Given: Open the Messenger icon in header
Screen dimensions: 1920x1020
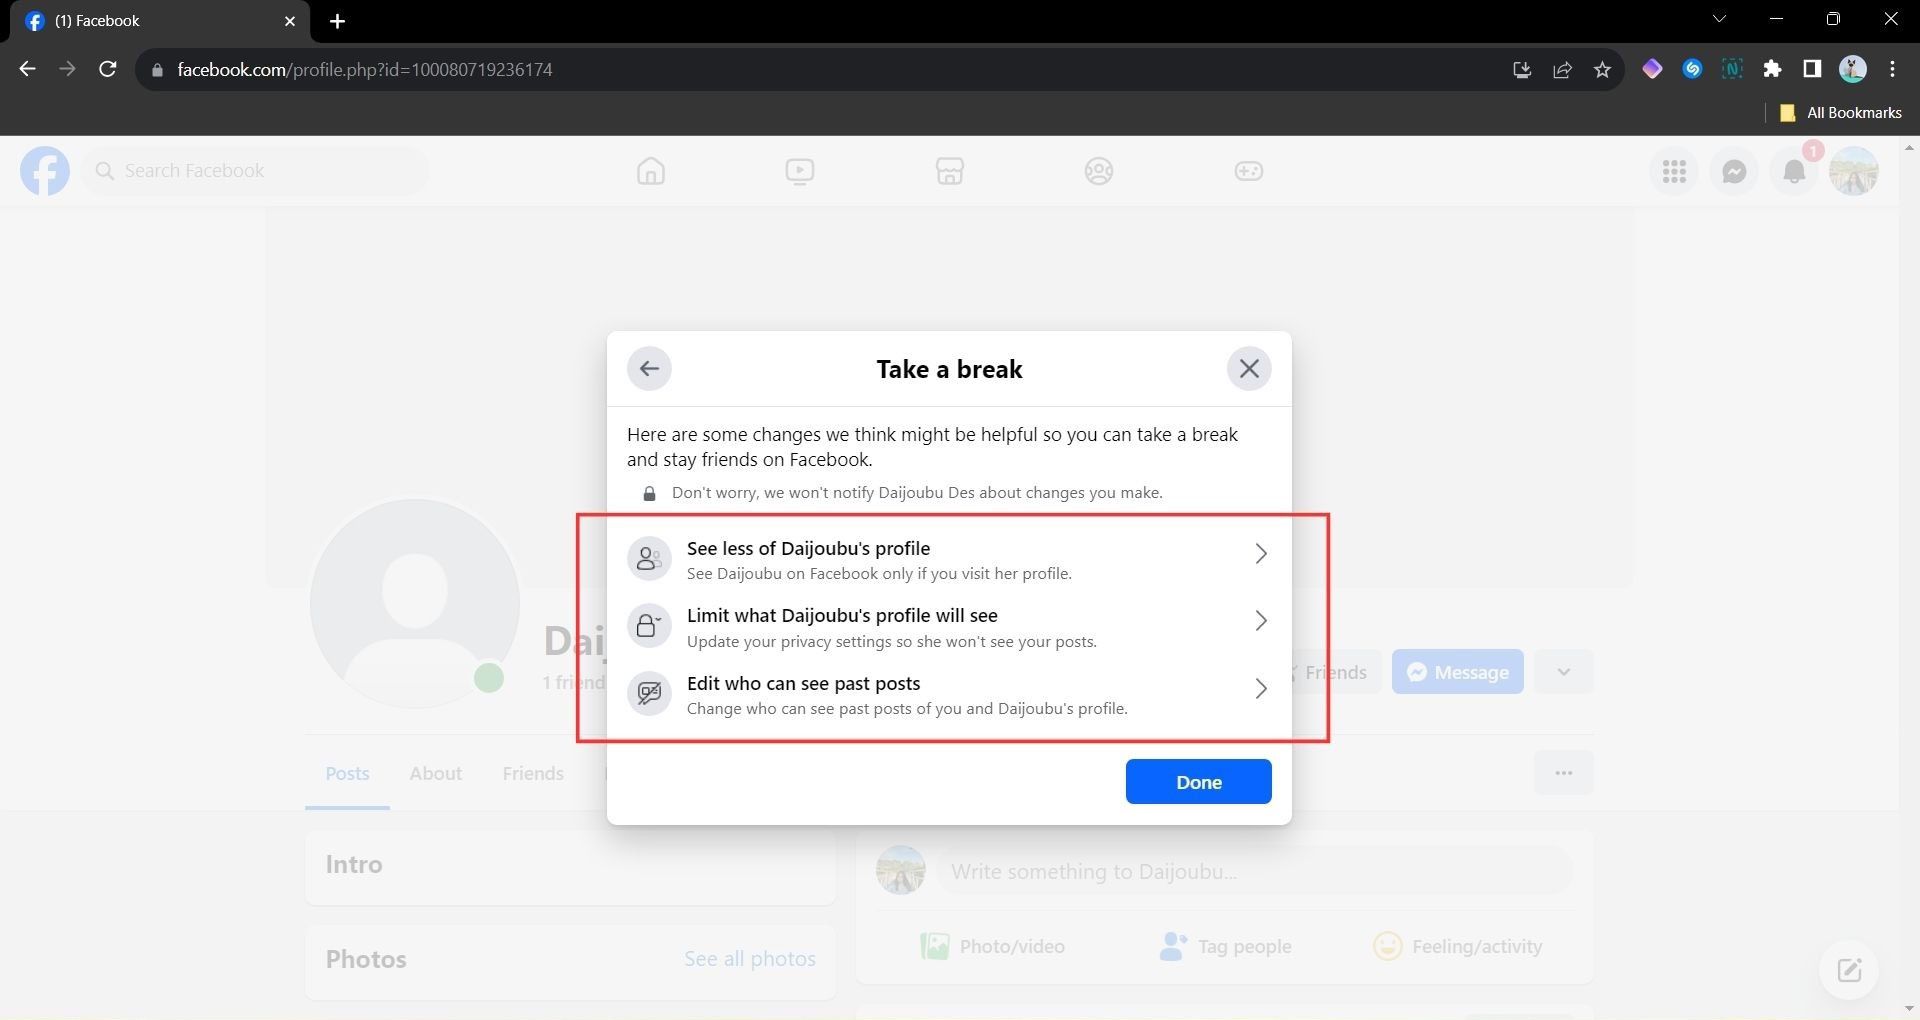Looking at the screenshot, I should 1734,171.
